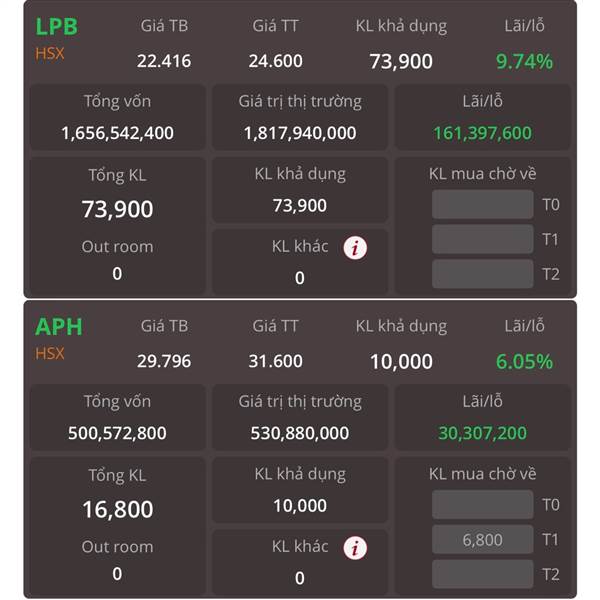Tap the LPB profit percentage 9.74%
The width and height of the screenshot is (600, 600).
click(x=524, y=61)
